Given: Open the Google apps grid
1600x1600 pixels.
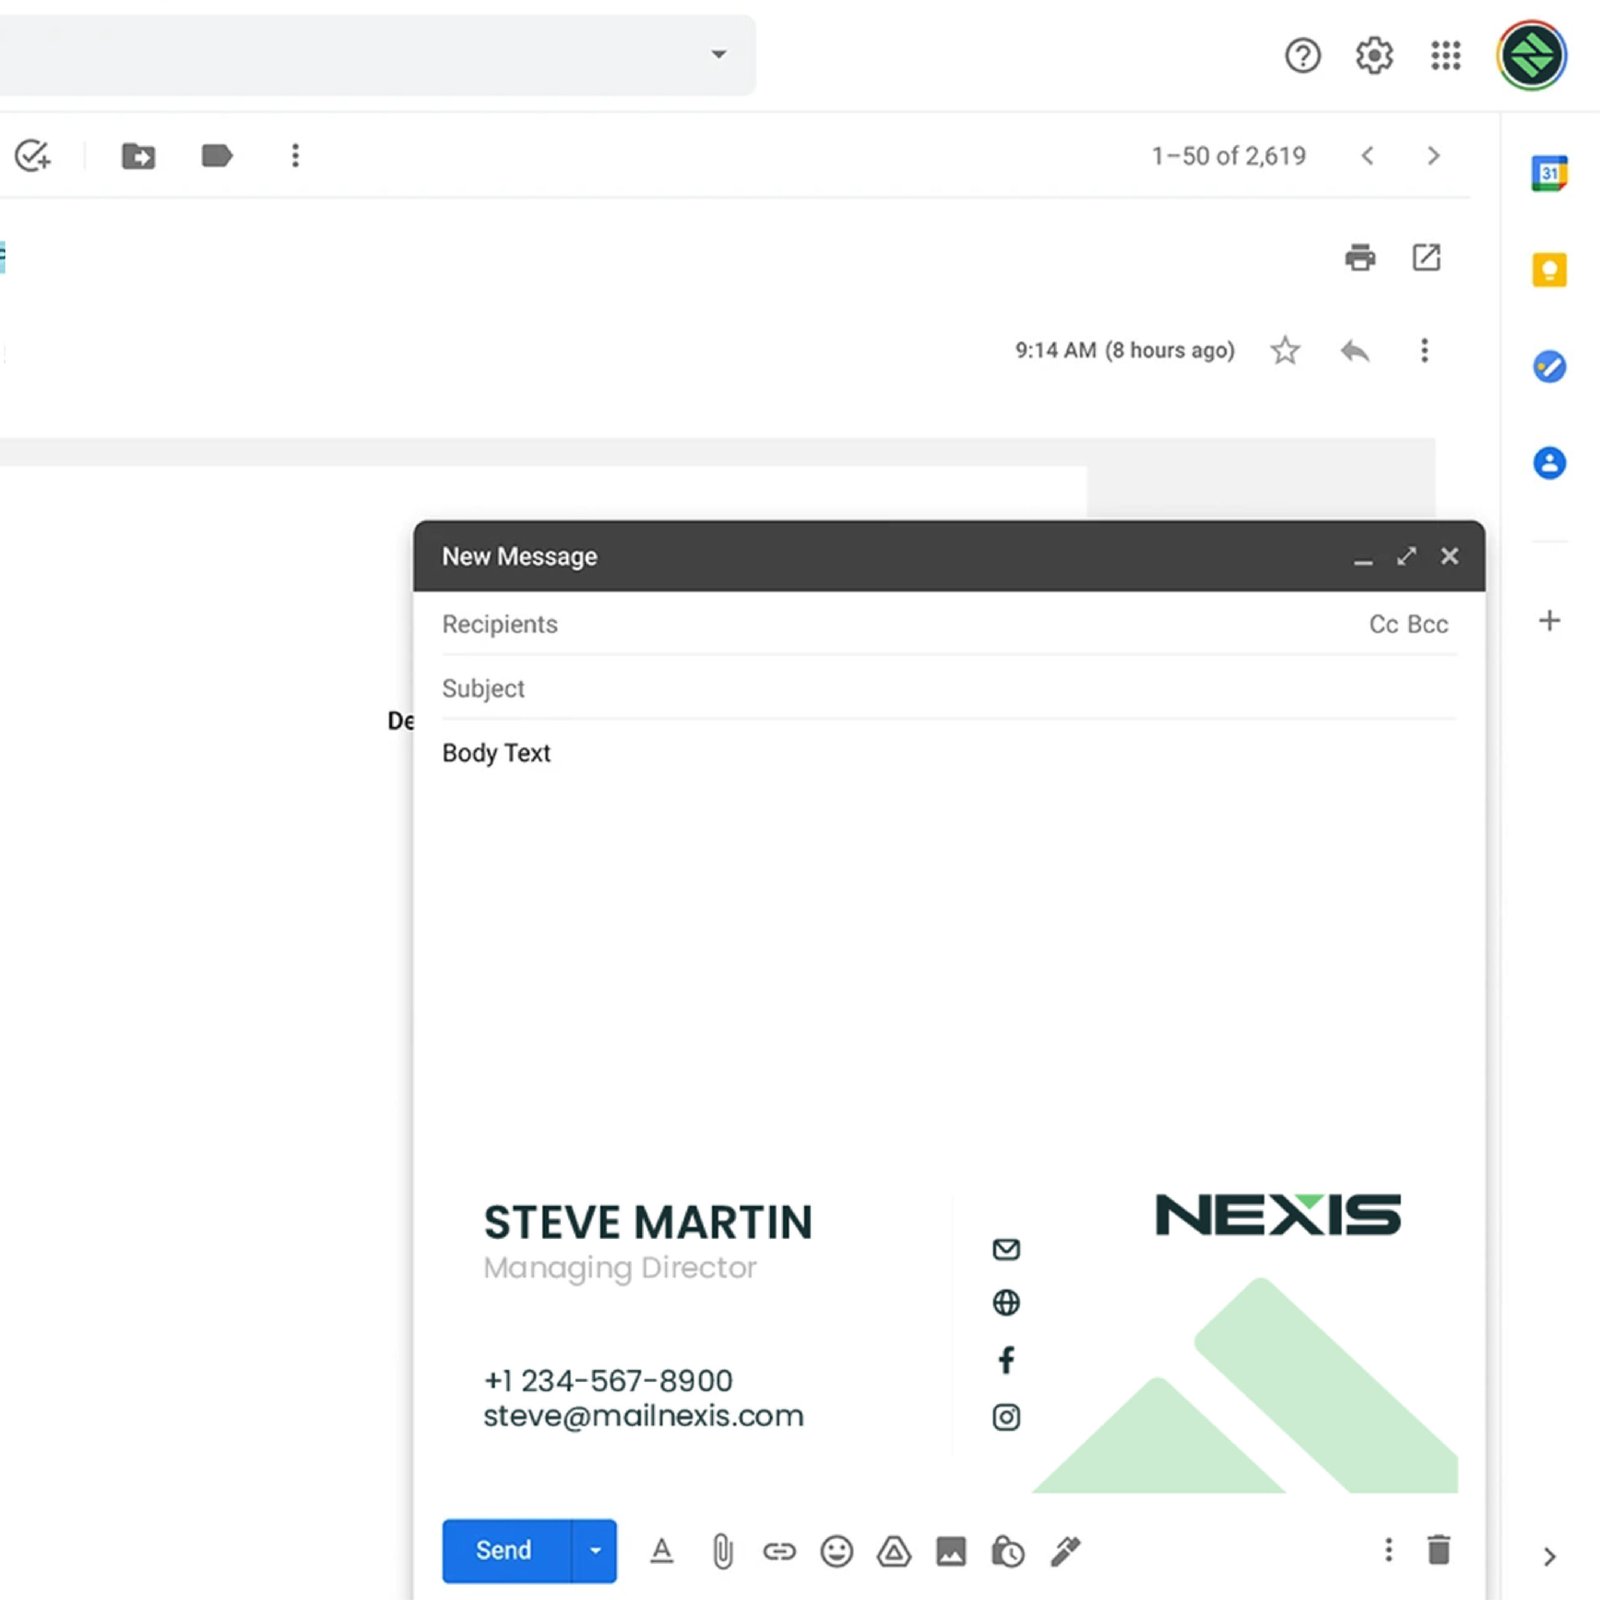Looking at the screenshot, I should coord(1445,56).
